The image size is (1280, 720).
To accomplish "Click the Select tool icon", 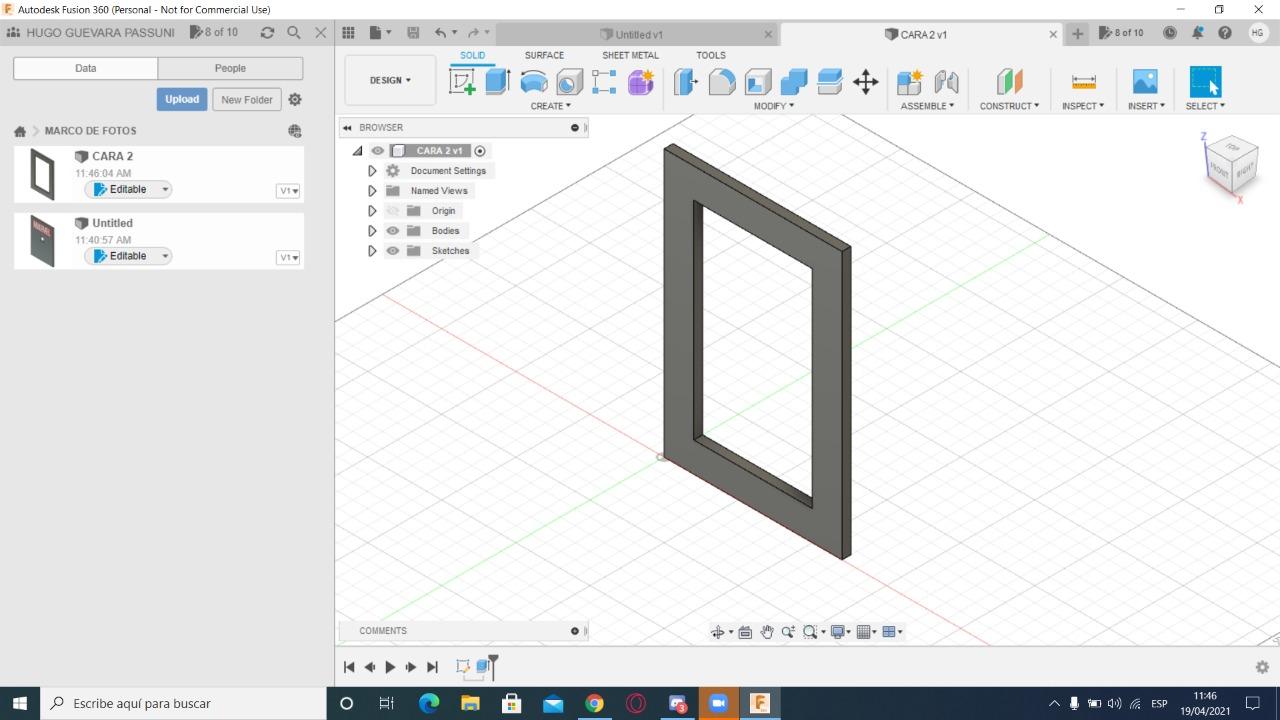I will click(x=1205, y=82).
